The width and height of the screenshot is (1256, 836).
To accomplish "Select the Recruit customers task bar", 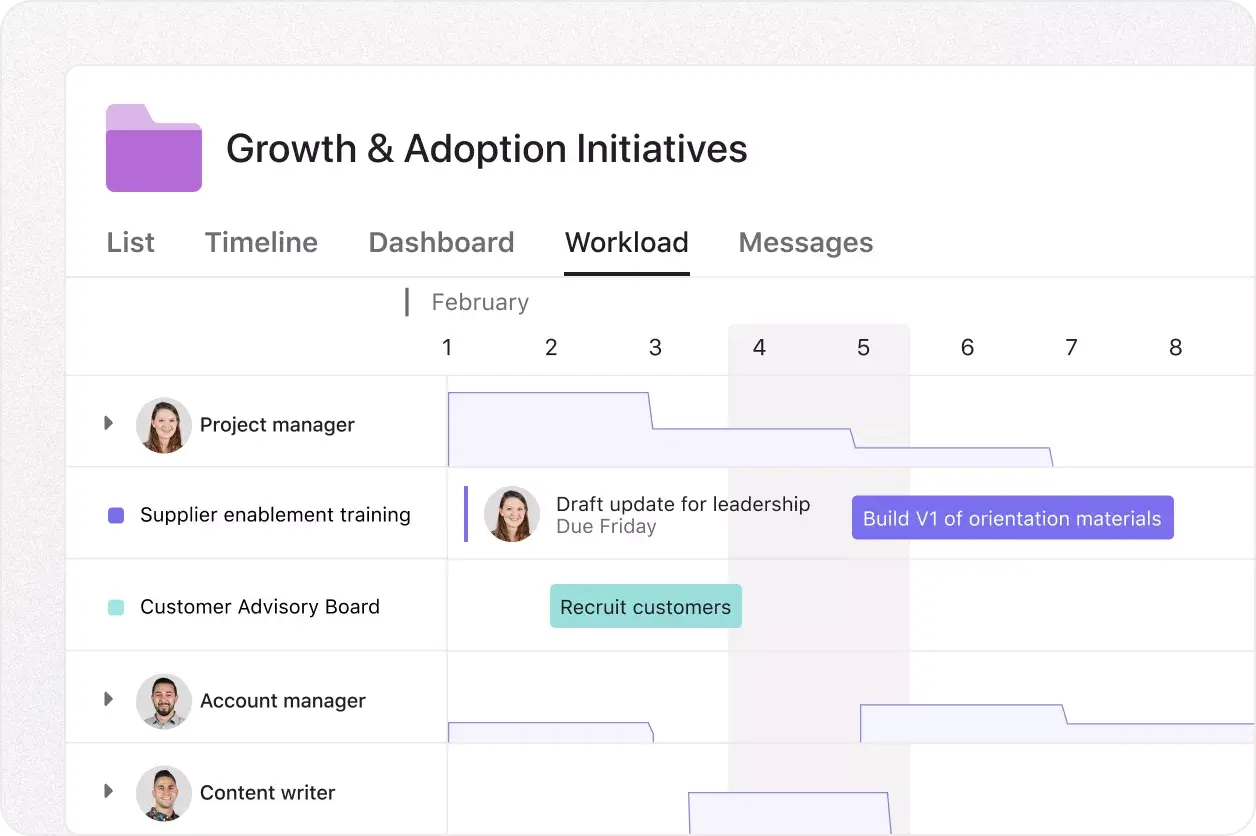I will pyautogui.click(x=645, y=606).
